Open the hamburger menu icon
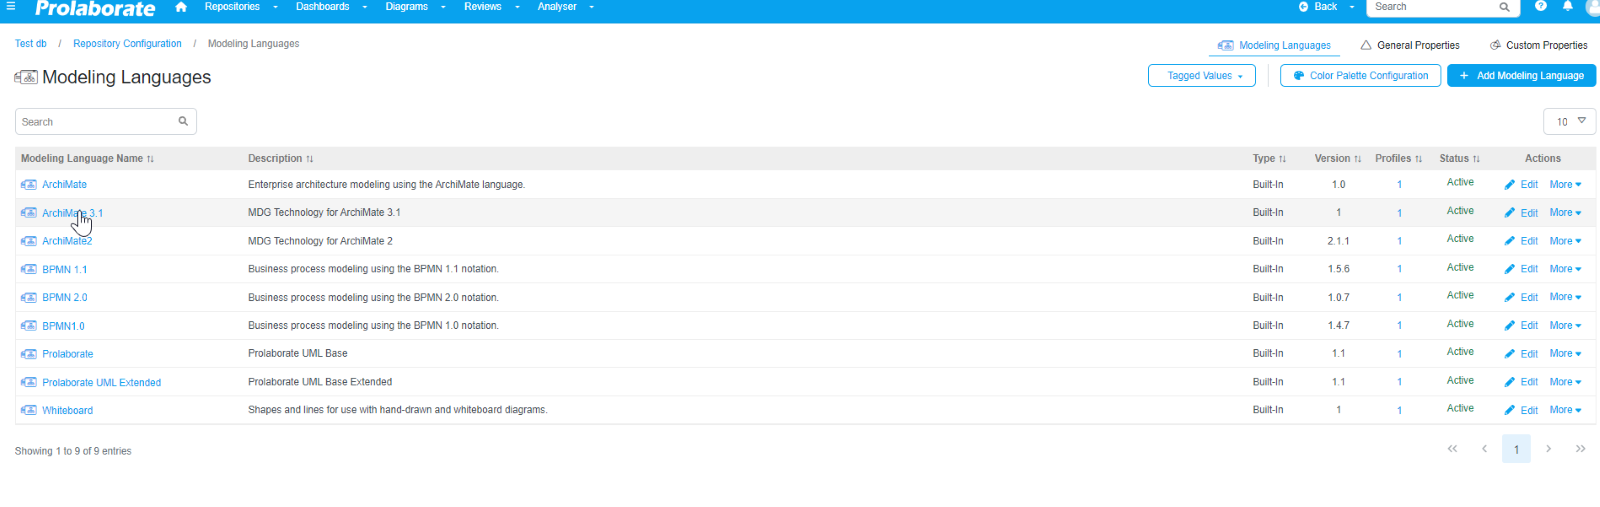 (11, 6)
